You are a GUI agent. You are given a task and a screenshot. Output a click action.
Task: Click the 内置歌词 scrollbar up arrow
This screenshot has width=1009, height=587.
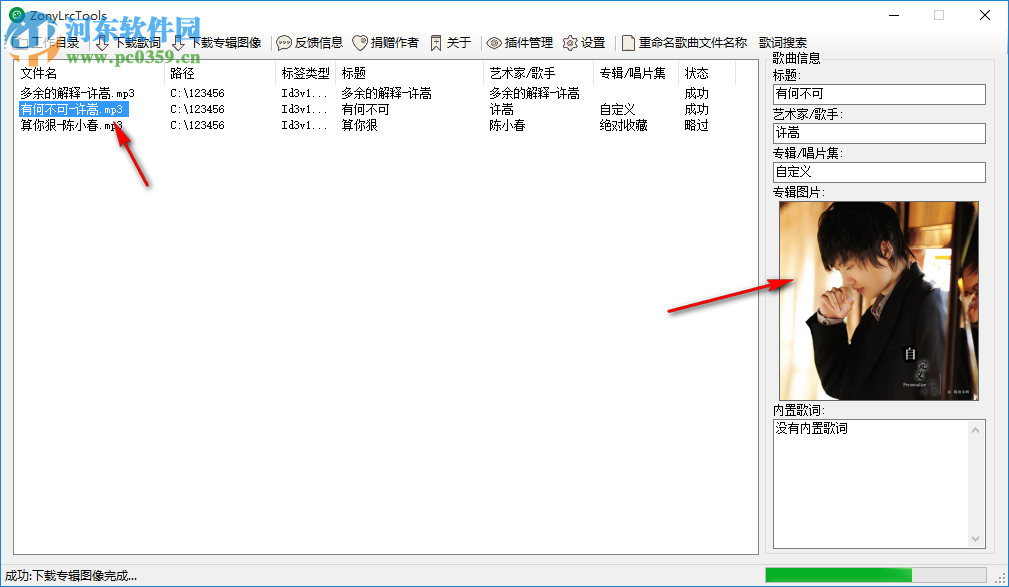coord(976,428)
